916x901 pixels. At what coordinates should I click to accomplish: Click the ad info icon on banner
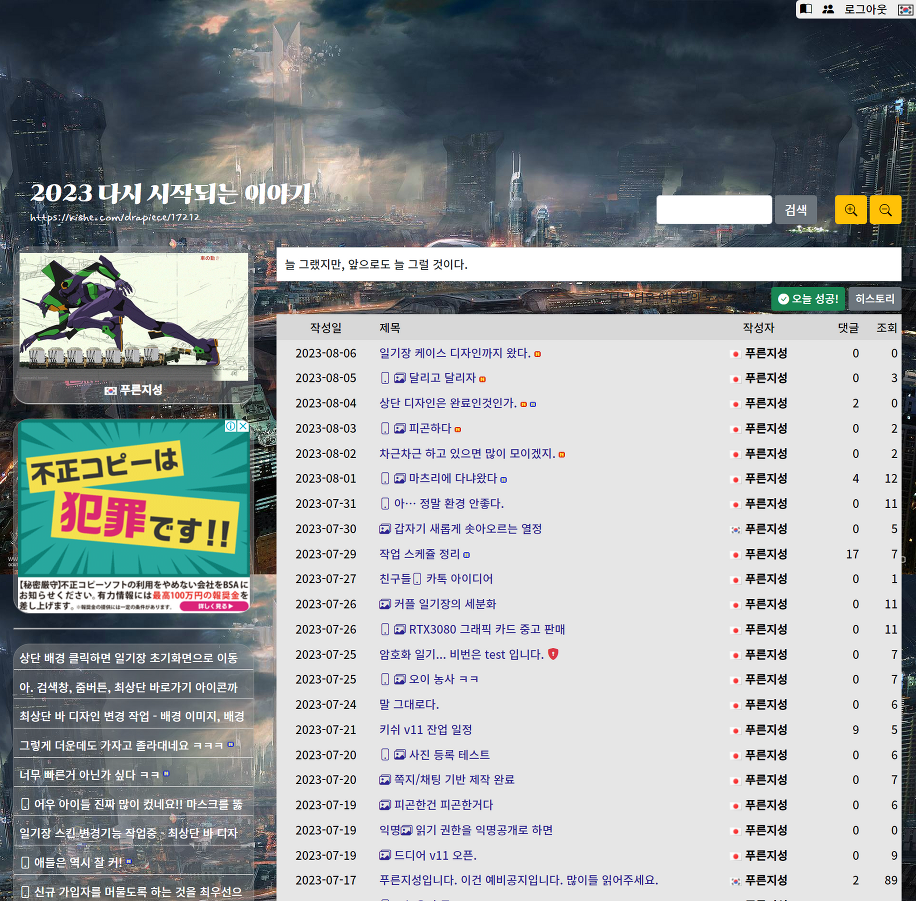click(230, 426)
